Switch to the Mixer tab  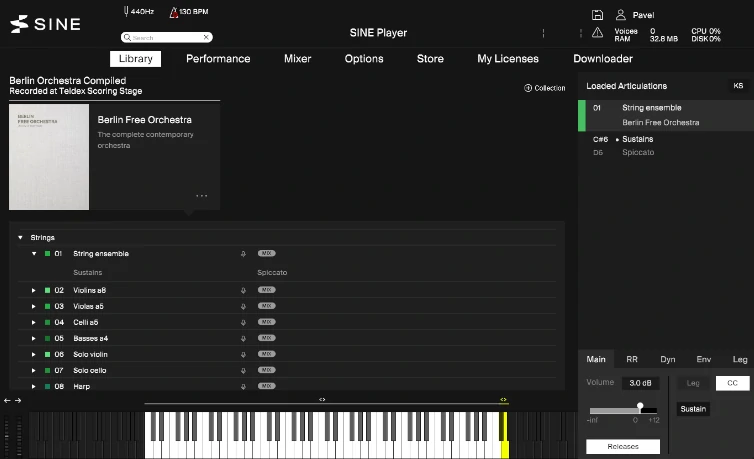(297, 59)
